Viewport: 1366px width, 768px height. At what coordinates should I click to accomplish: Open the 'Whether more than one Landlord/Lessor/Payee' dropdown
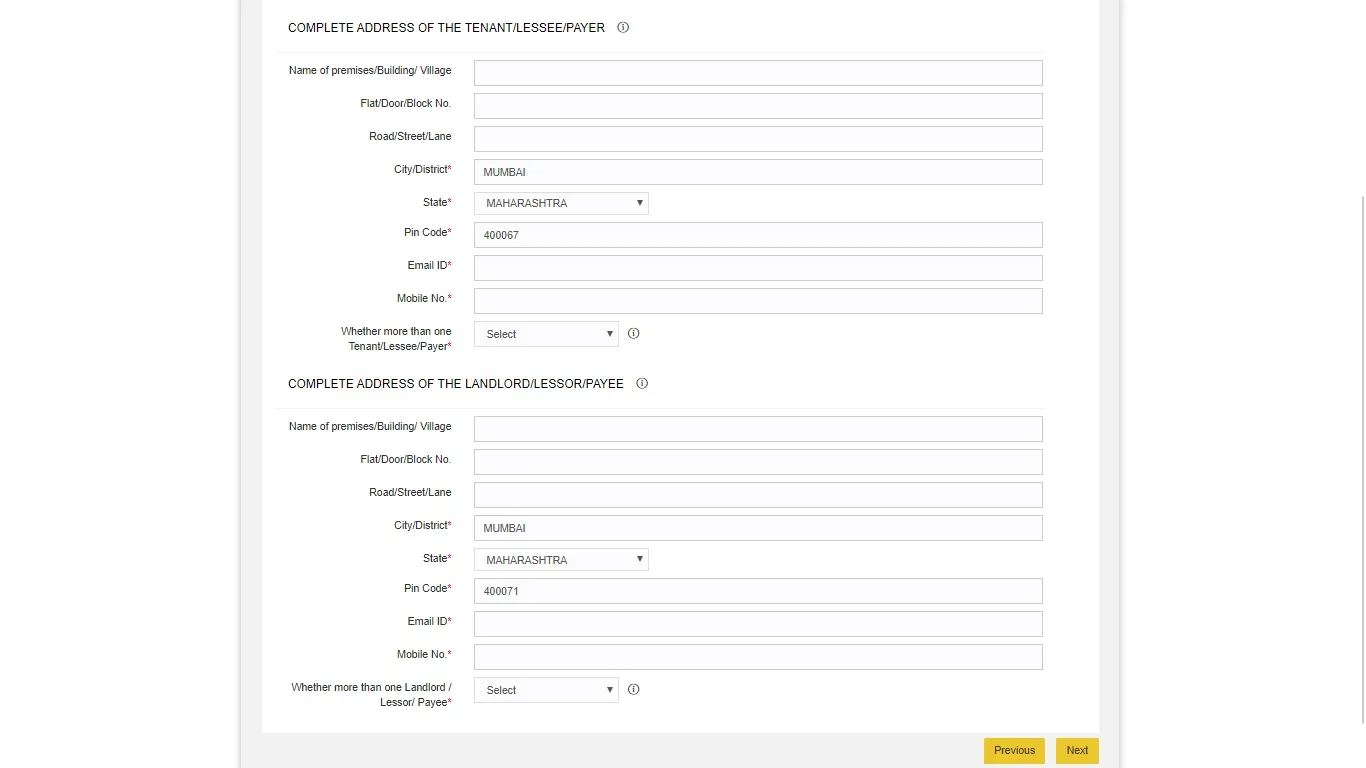pyautogui.click(x=546, y=690)
